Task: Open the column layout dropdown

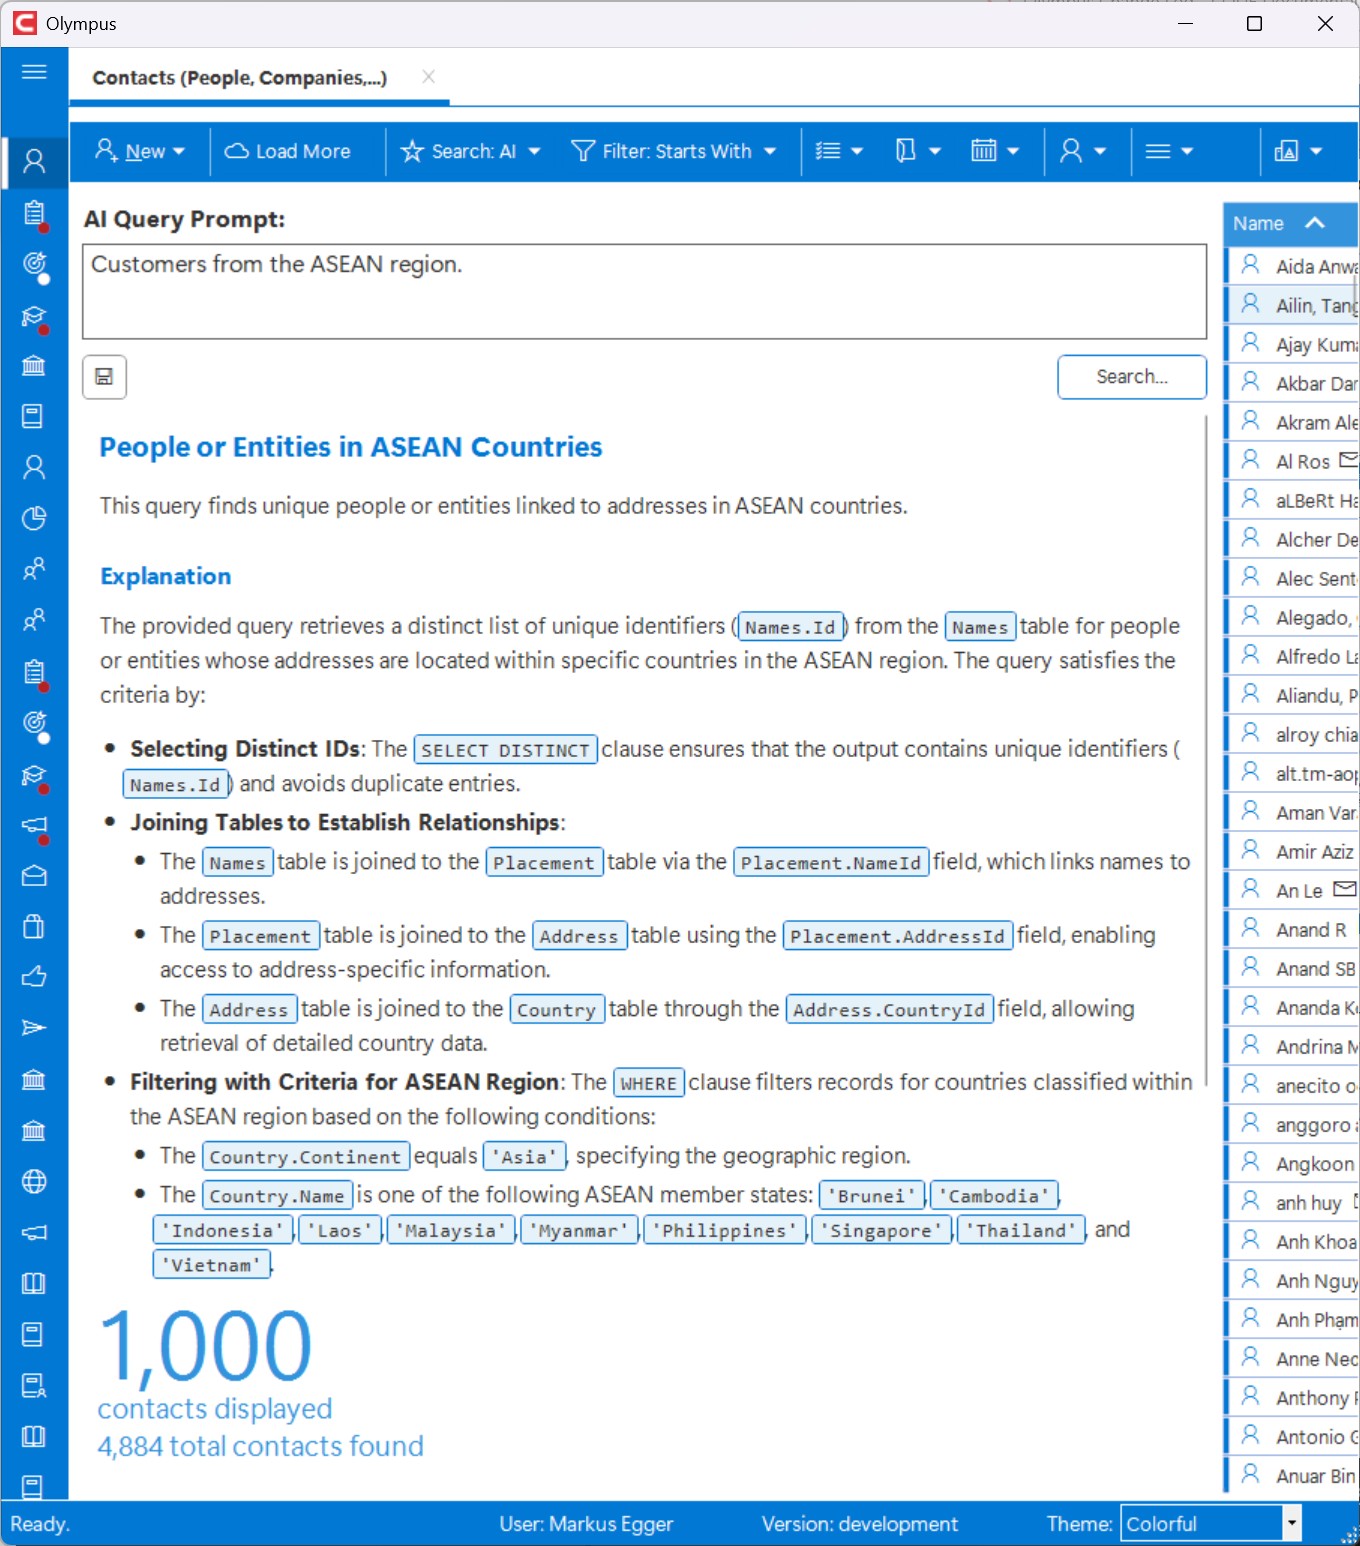Action: coord(918,151)
